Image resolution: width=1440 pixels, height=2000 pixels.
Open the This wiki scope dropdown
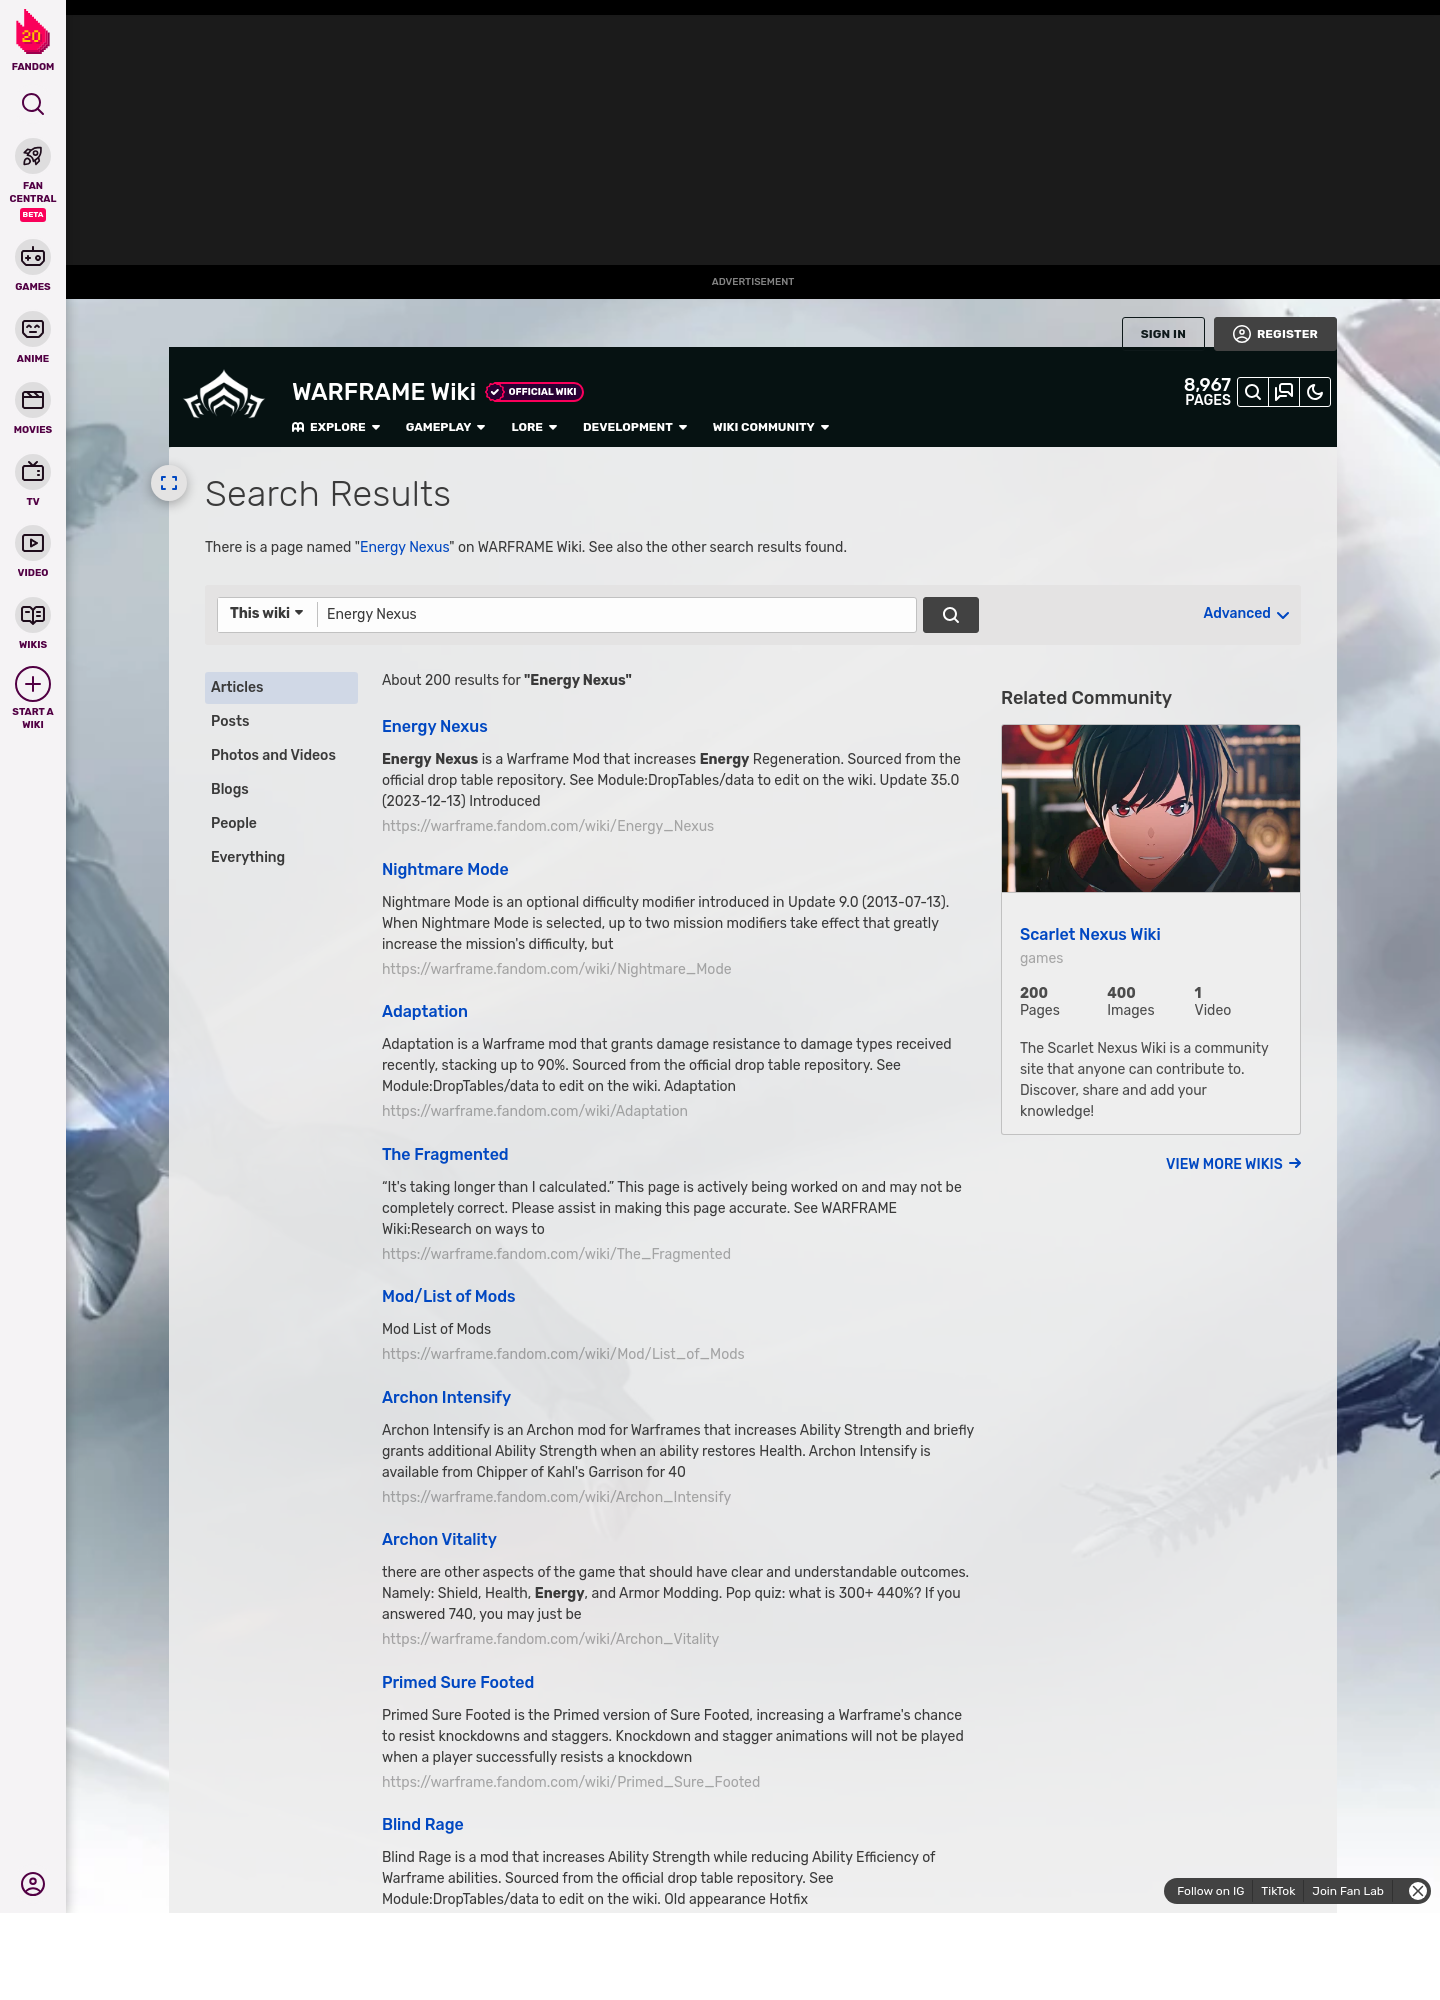point(267,613)
